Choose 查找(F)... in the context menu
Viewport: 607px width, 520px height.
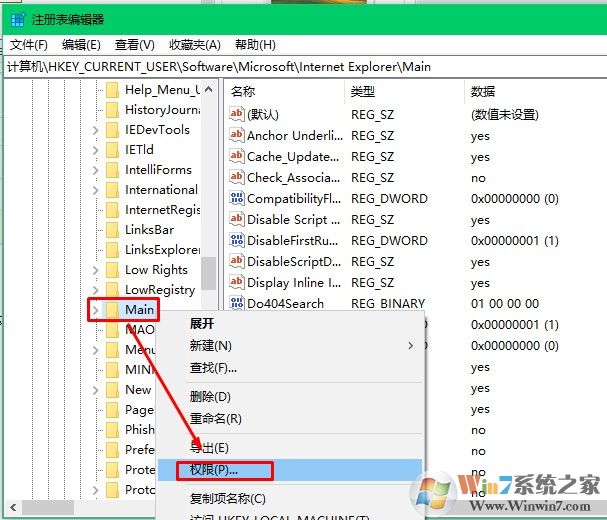(213, 367)
